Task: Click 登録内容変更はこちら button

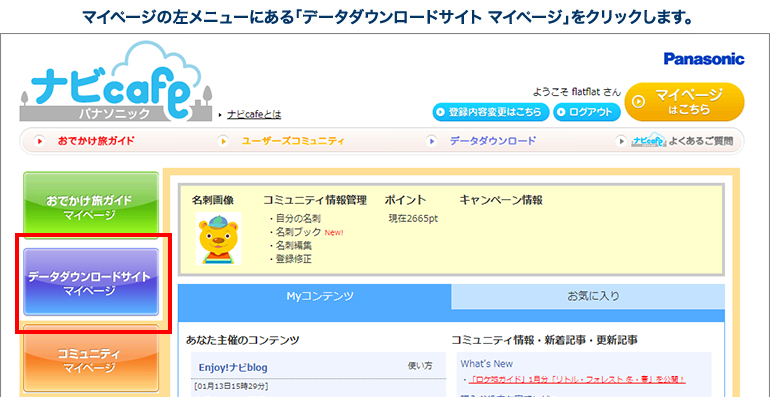Action: [491, 112]
